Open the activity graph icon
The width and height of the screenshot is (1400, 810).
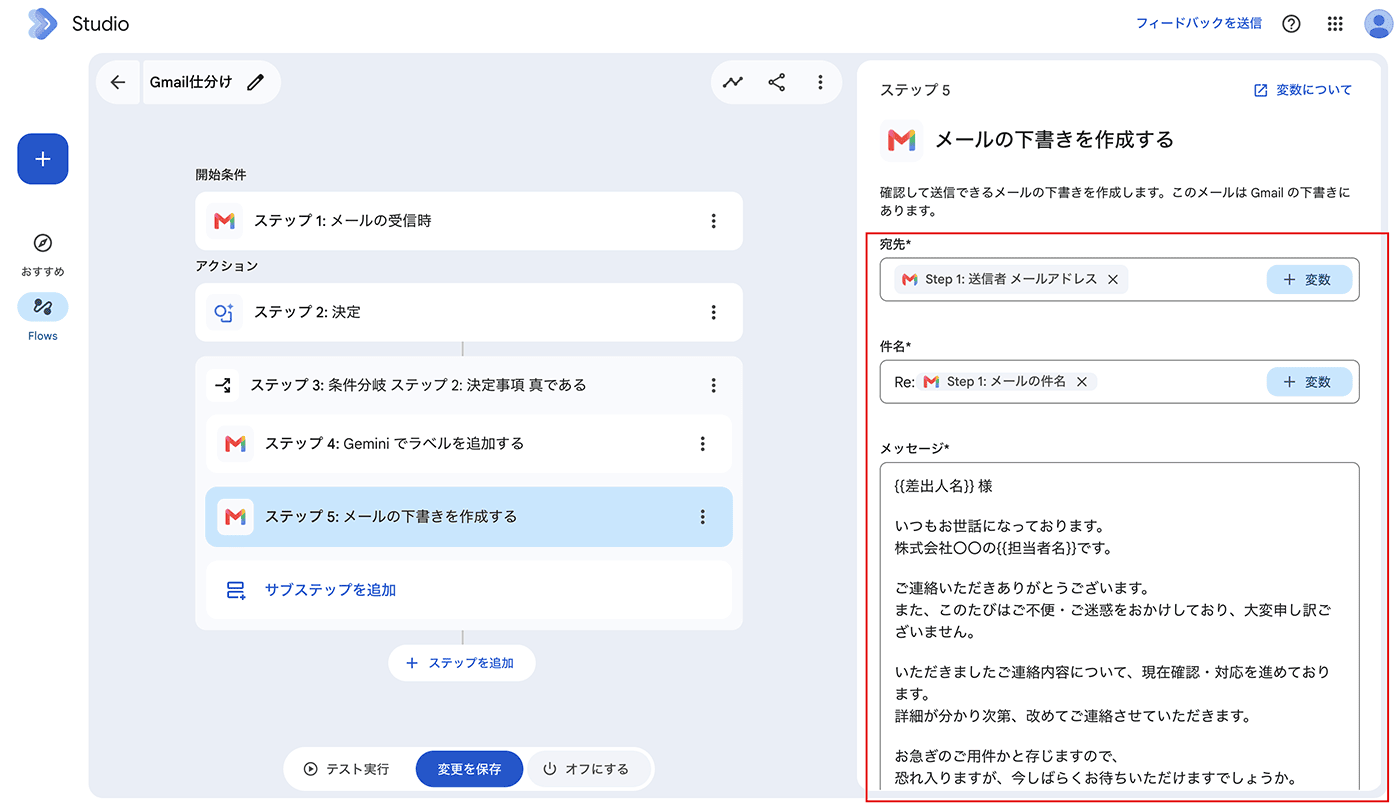[734, 82]
